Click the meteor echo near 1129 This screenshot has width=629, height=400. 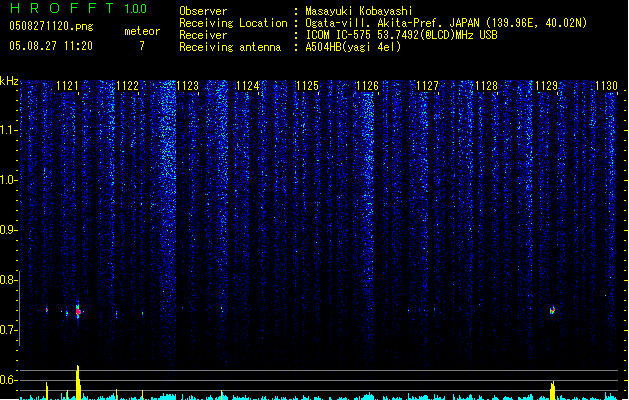(x=552, y=310)
